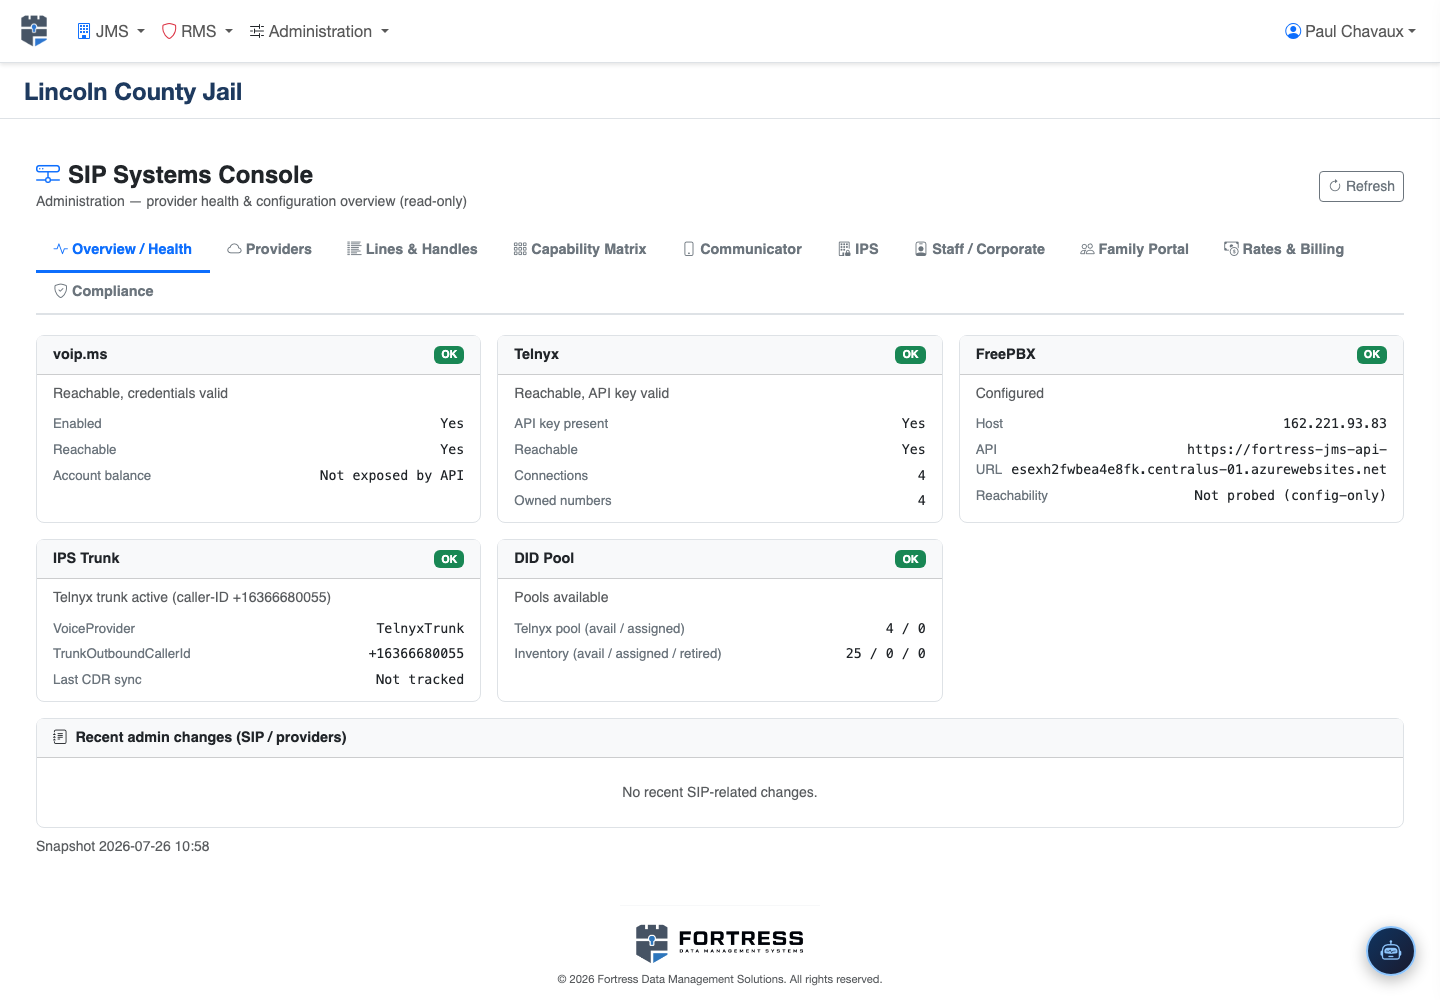Click the SIP Systems Console heading icon
This screenshot has height=1000, width=1440.
[x=48, y=174]
